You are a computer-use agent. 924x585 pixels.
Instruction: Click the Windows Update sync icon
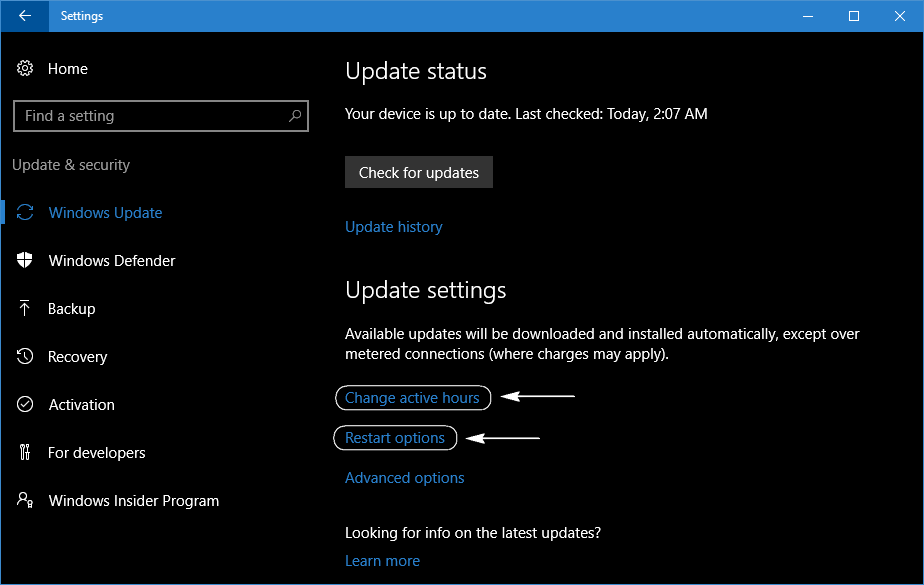click(x=25, y=213)
